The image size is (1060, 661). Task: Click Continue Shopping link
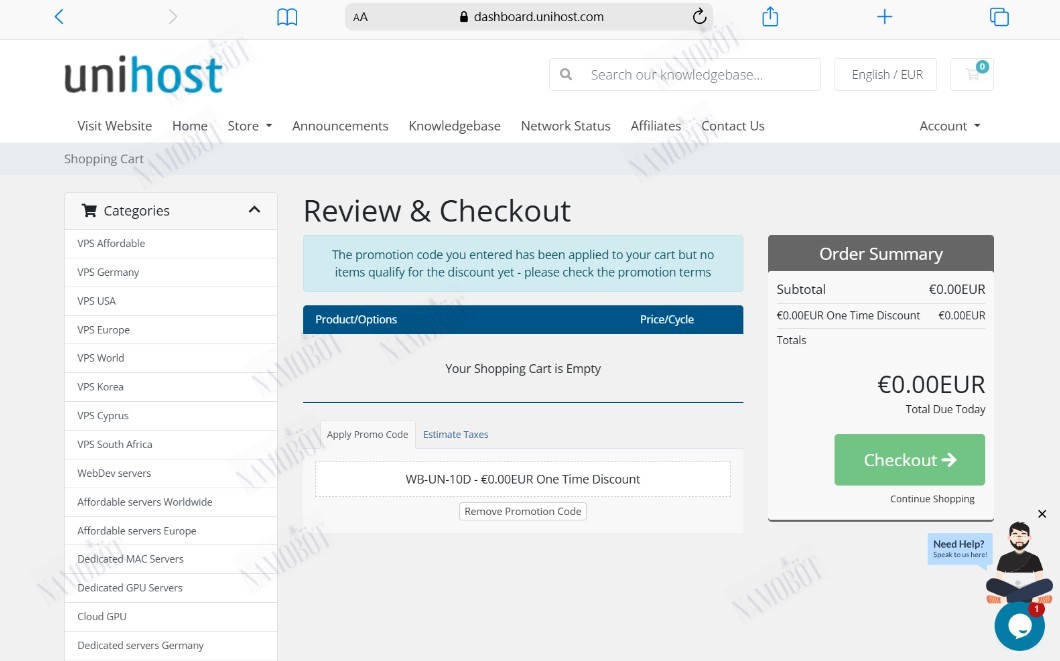(x=932, y=499)
